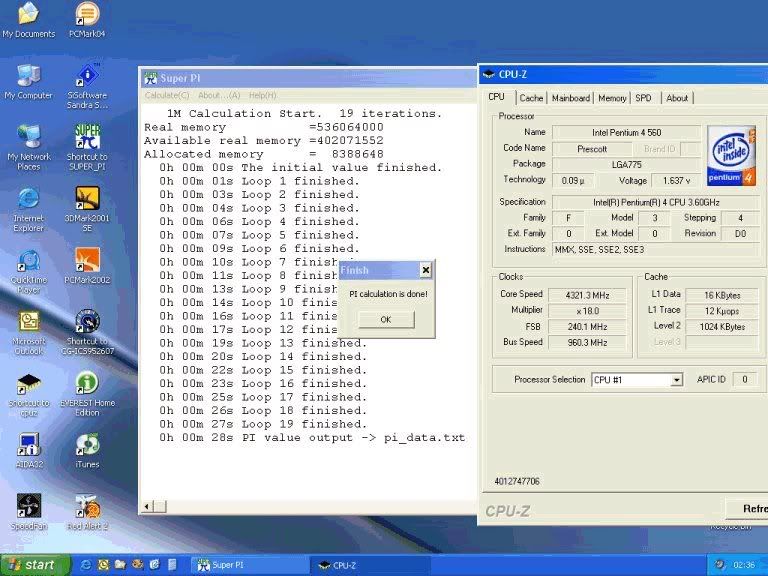Click the FSB value 240.1 MHz
Image resolution: width=768 pixels, height=576 pixels.
click(587, 327)
